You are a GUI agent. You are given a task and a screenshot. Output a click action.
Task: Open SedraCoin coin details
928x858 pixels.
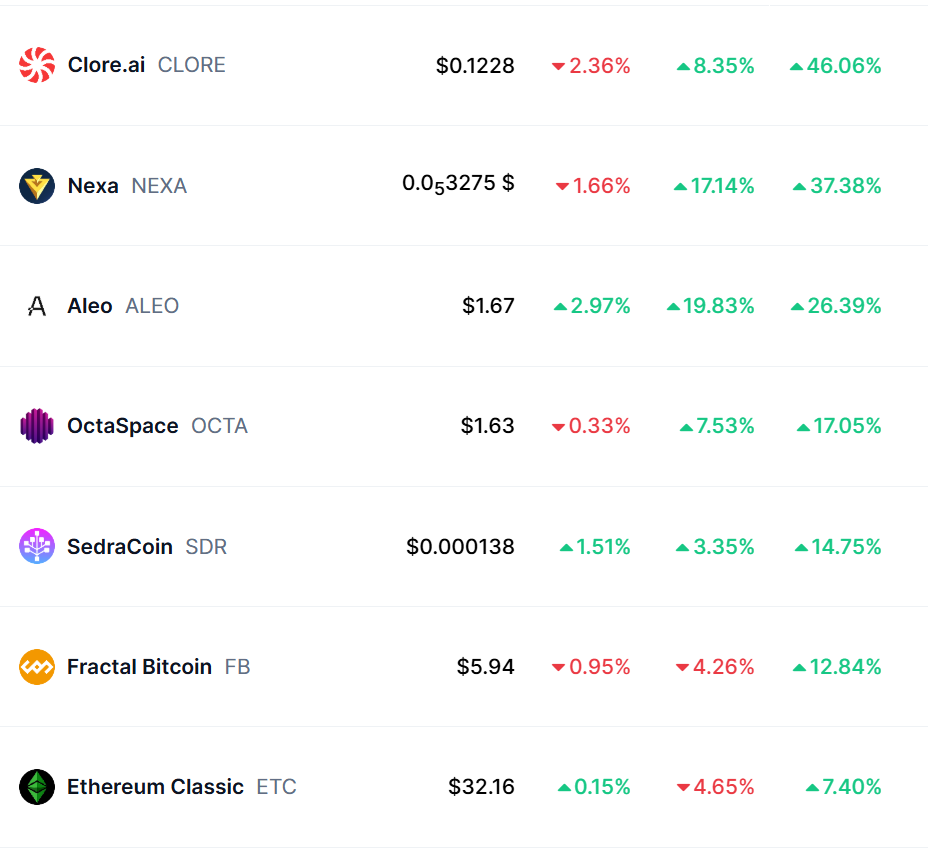point(120,547)
